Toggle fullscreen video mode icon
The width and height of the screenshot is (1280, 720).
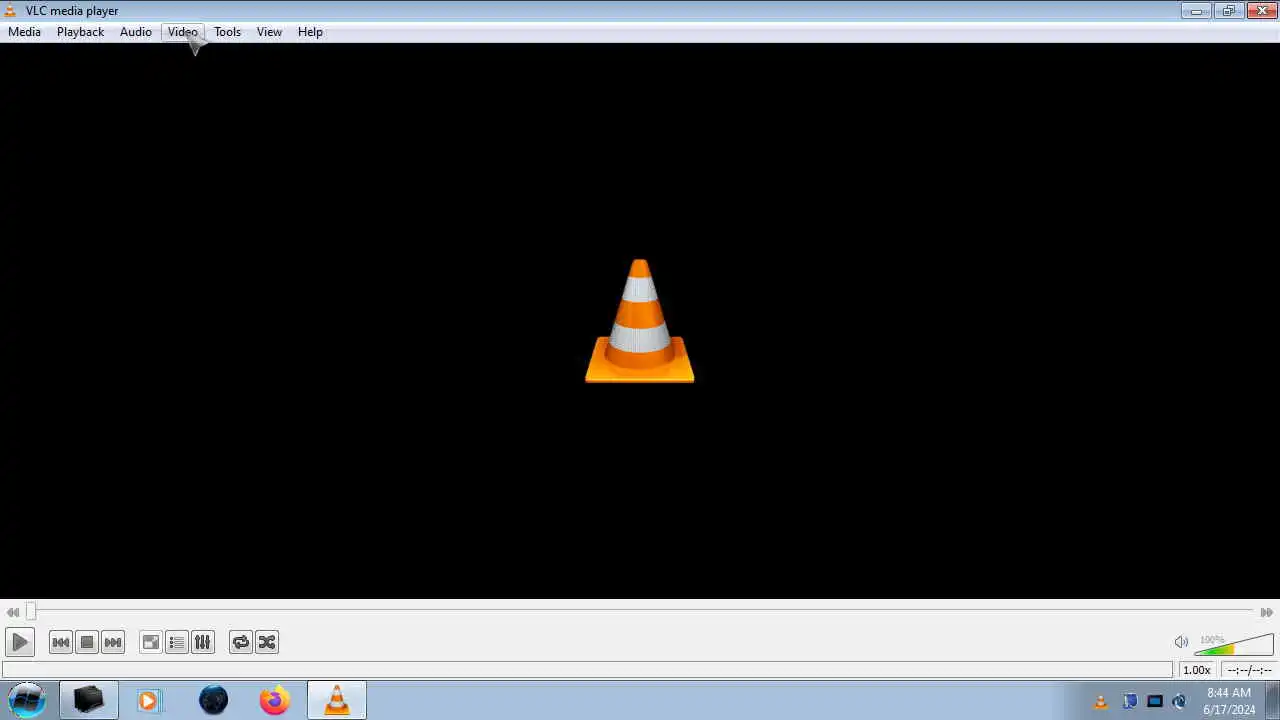[150, 642]
